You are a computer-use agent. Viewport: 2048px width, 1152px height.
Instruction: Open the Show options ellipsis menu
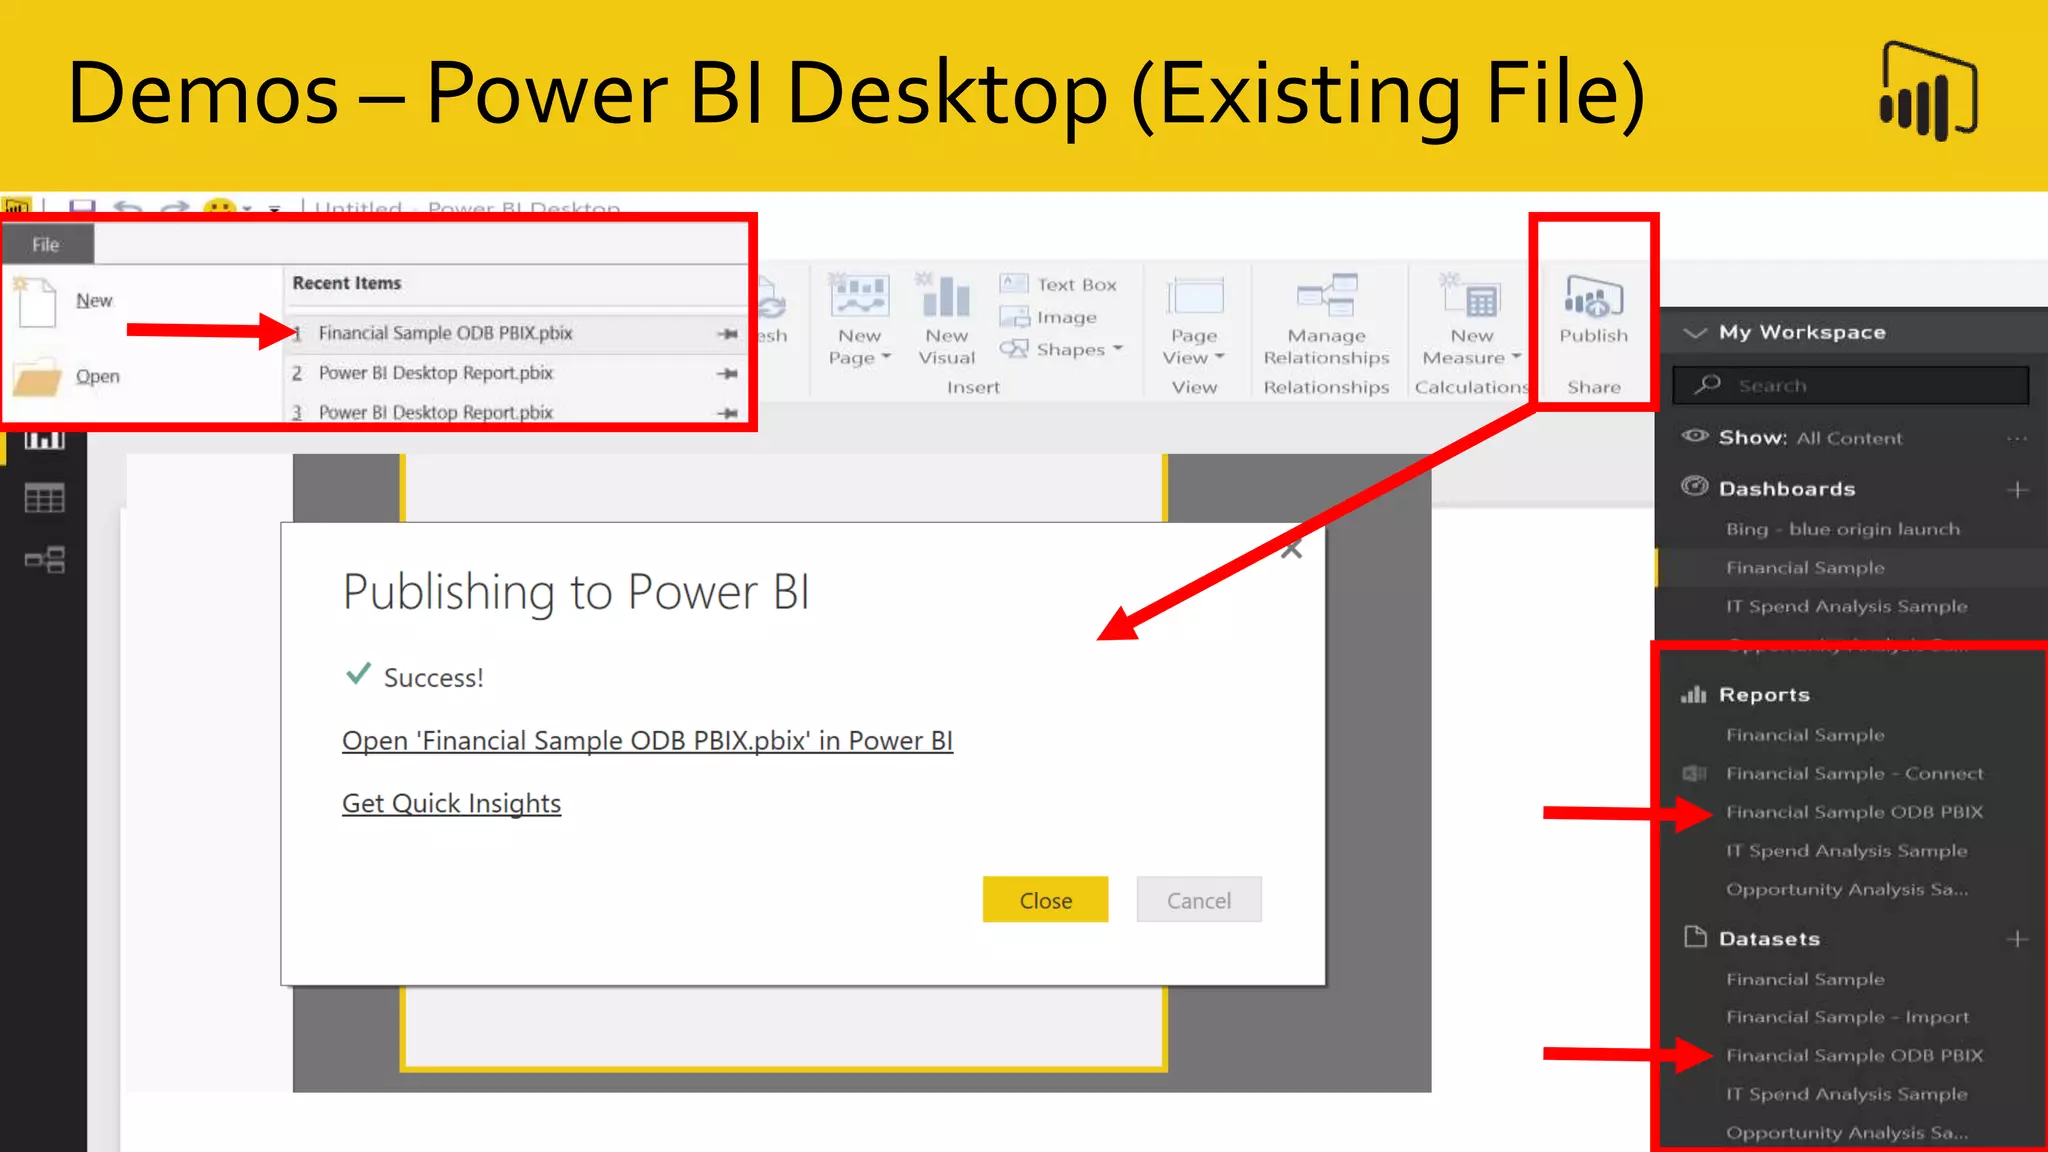[x=2017, y=439]
